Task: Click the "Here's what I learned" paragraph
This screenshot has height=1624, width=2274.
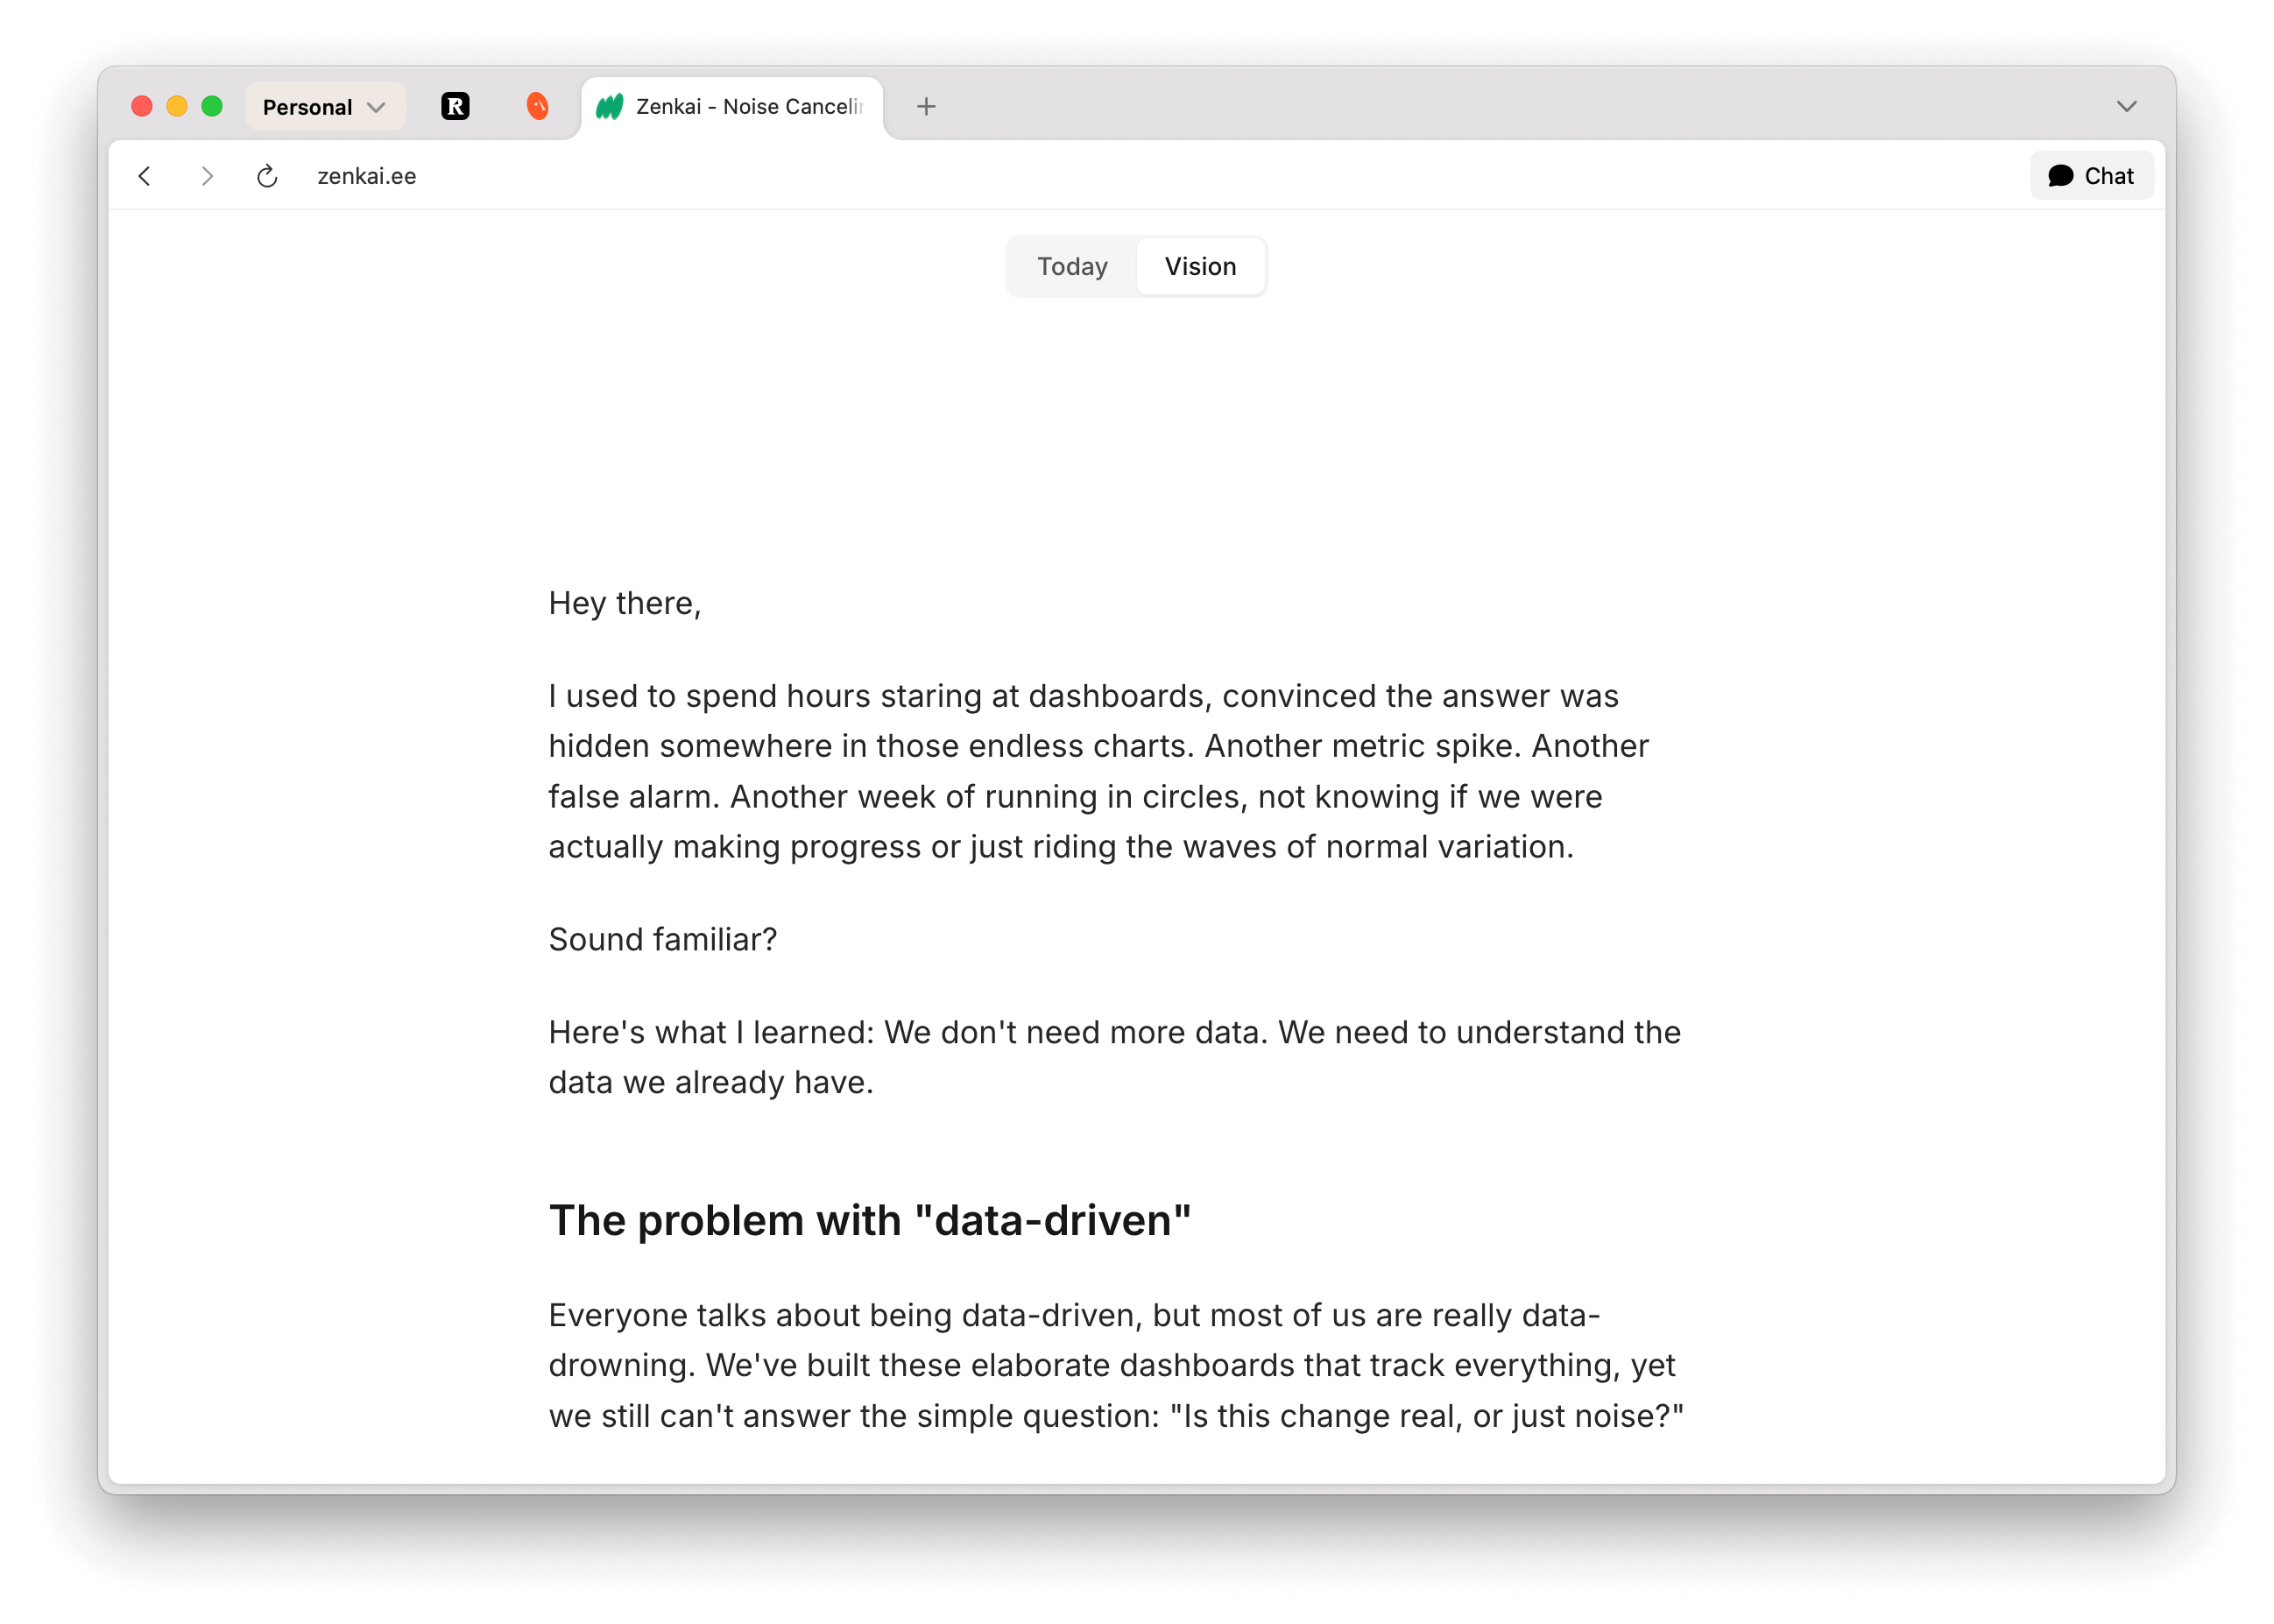Action: (x=1113, y=1057)
